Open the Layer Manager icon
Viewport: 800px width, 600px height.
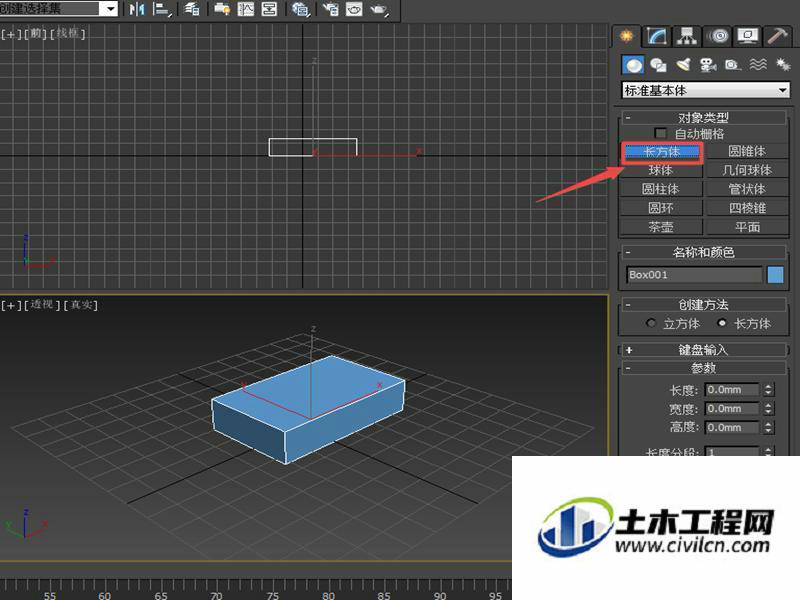pos(192,9)
